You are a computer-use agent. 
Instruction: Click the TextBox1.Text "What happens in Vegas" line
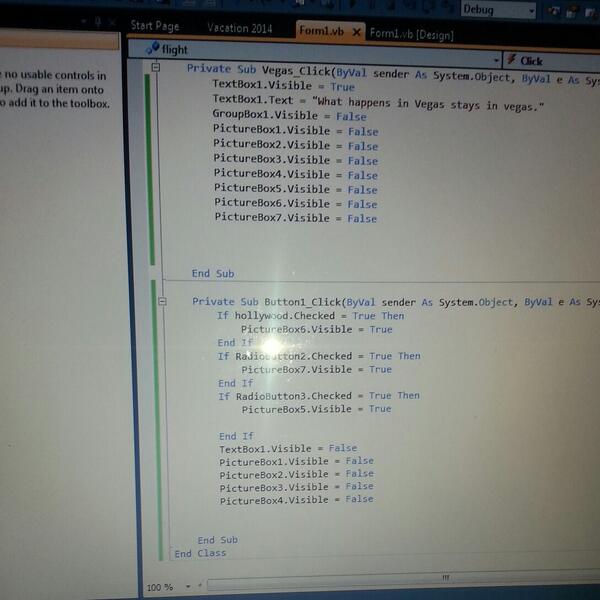378,102
